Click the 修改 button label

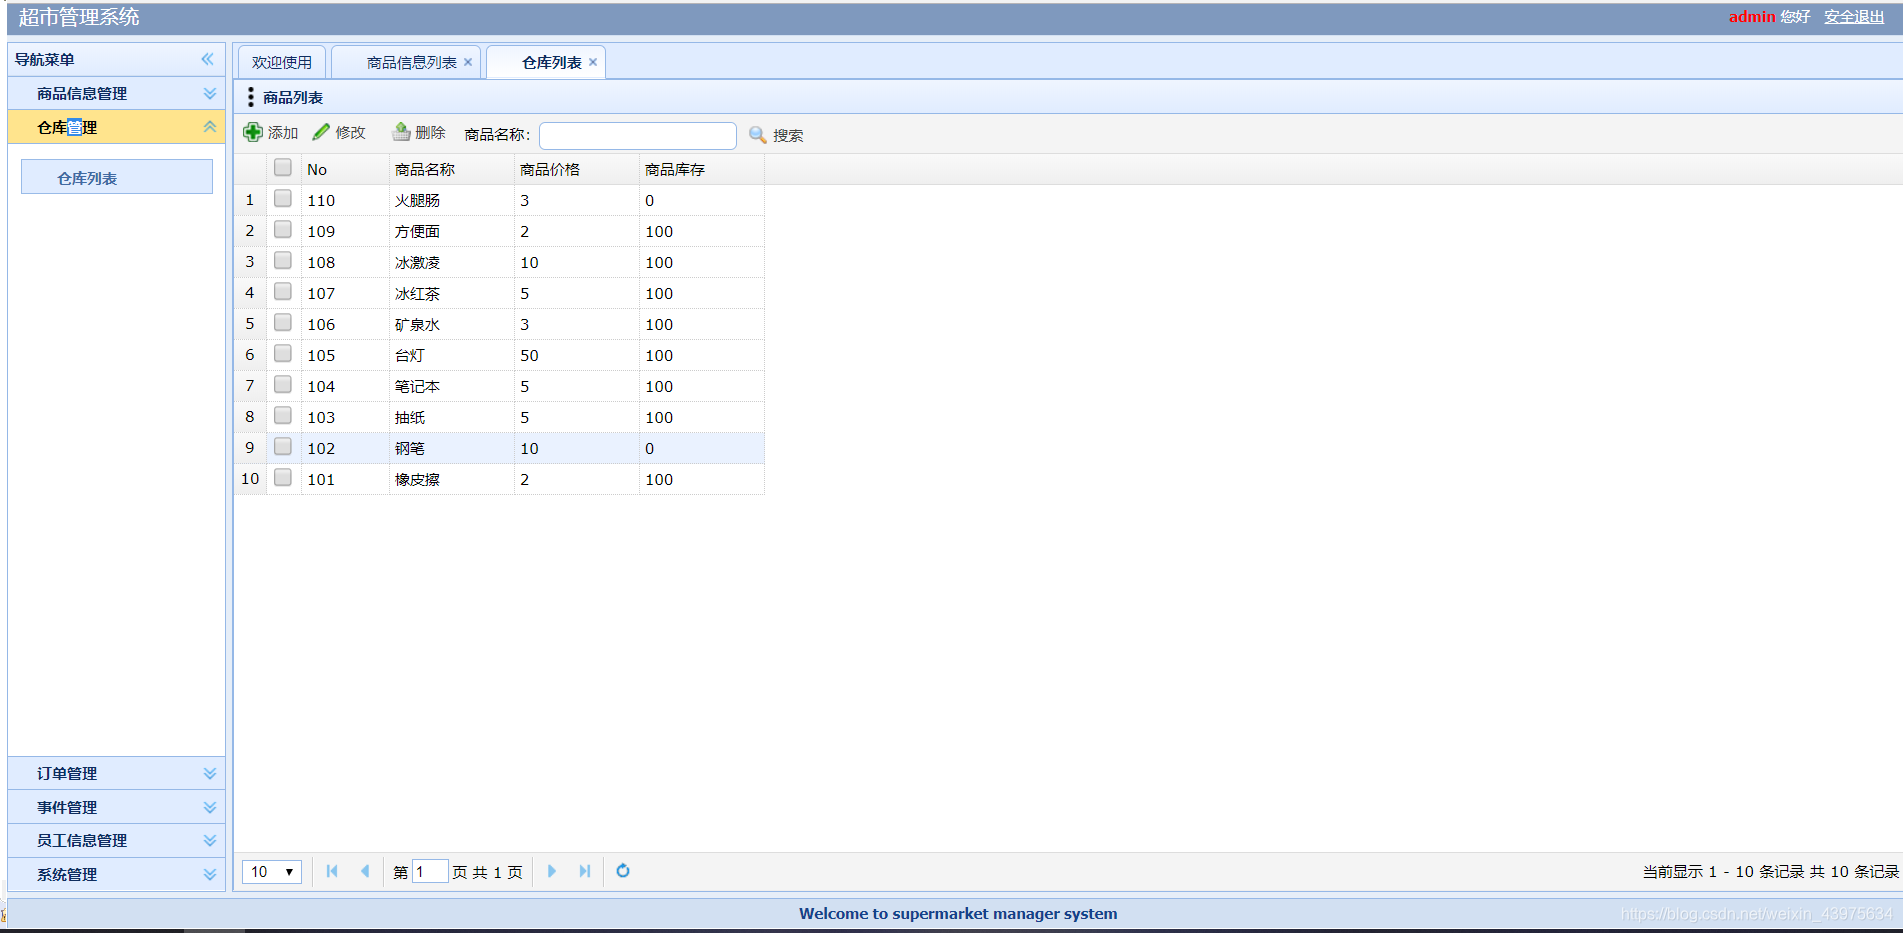[x=351, y=133]
